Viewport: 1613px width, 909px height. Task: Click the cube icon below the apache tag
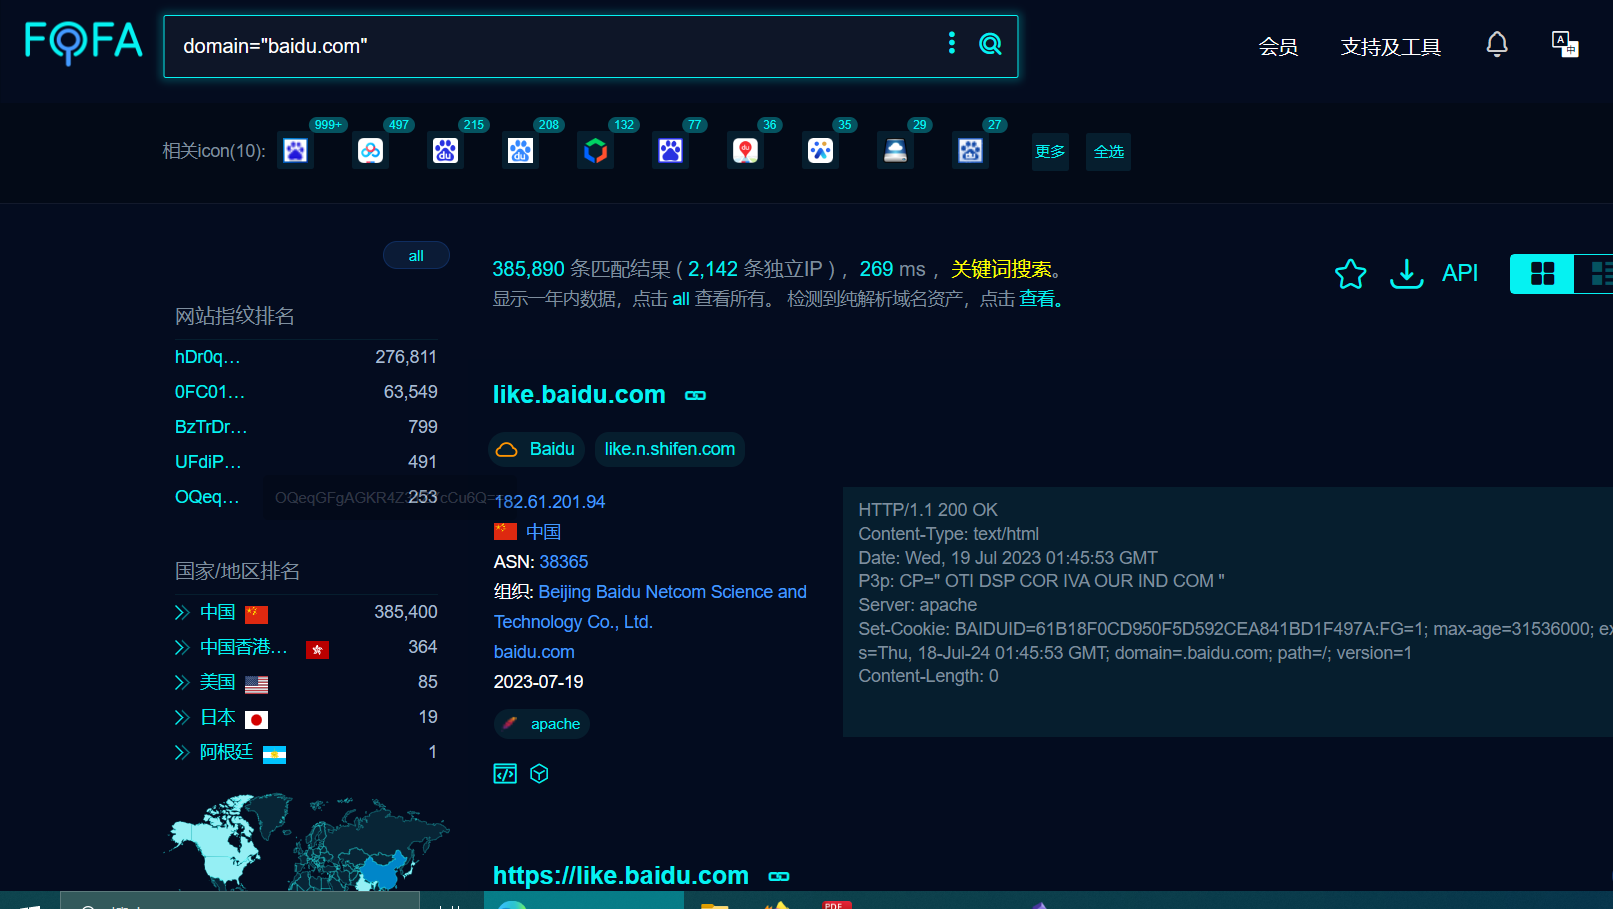click(539, 774)
